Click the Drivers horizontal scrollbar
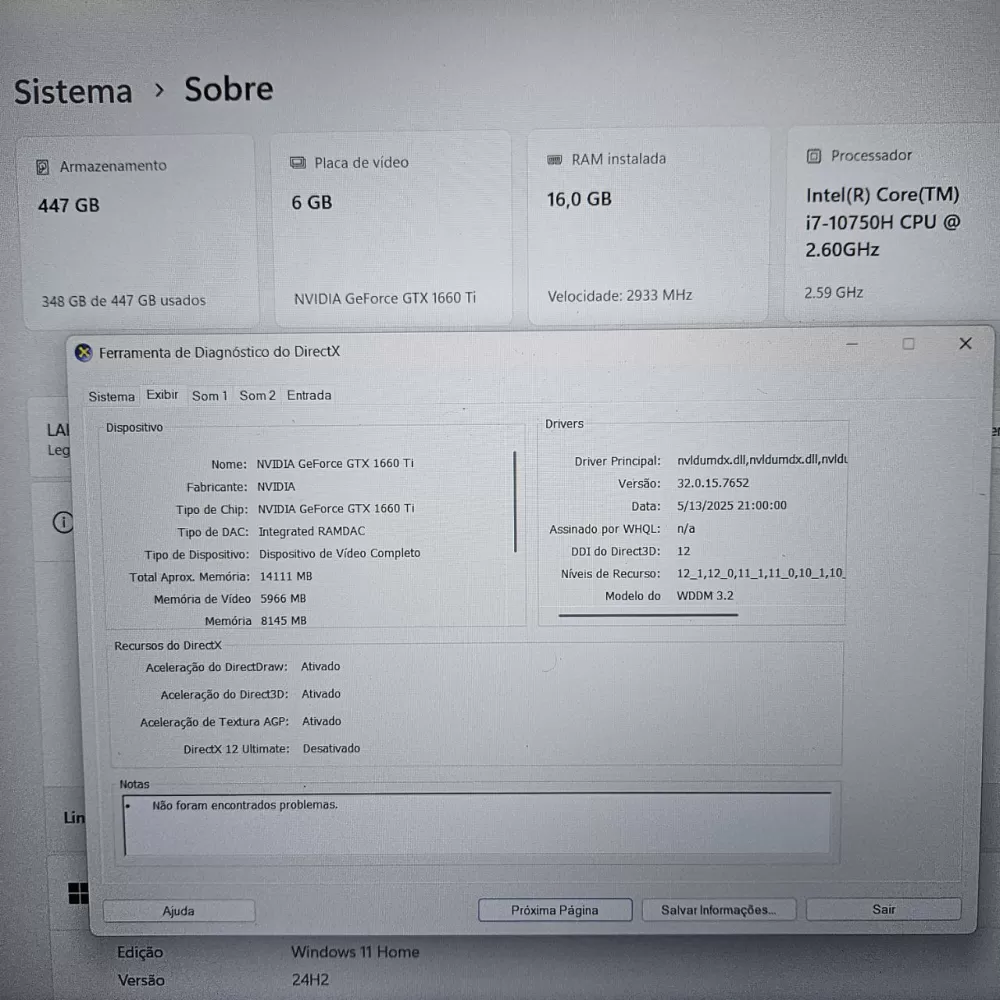The image size is (1000, 1000). [648, 615]
